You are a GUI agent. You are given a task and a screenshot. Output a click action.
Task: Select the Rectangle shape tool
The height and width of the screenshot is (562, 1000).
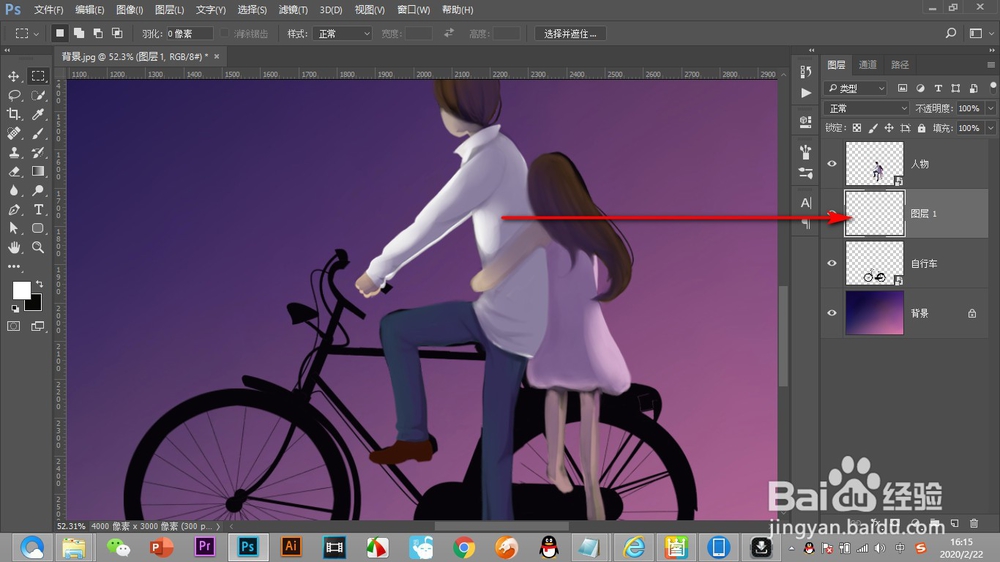click(38, 228)
